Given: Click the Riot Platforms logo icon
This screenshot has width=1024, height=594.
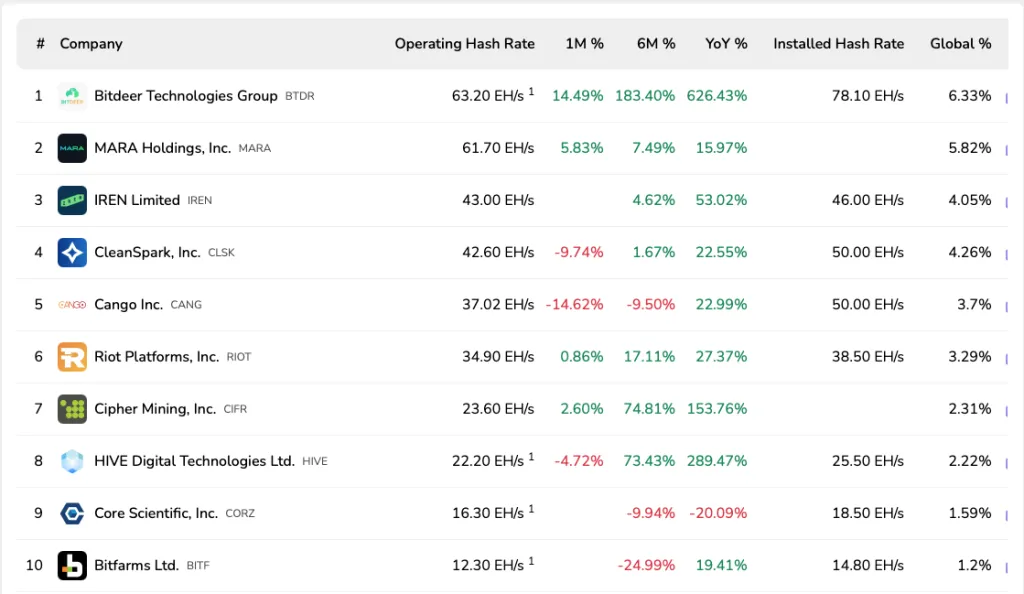Looking at the screenshot, I should (72, 357).
